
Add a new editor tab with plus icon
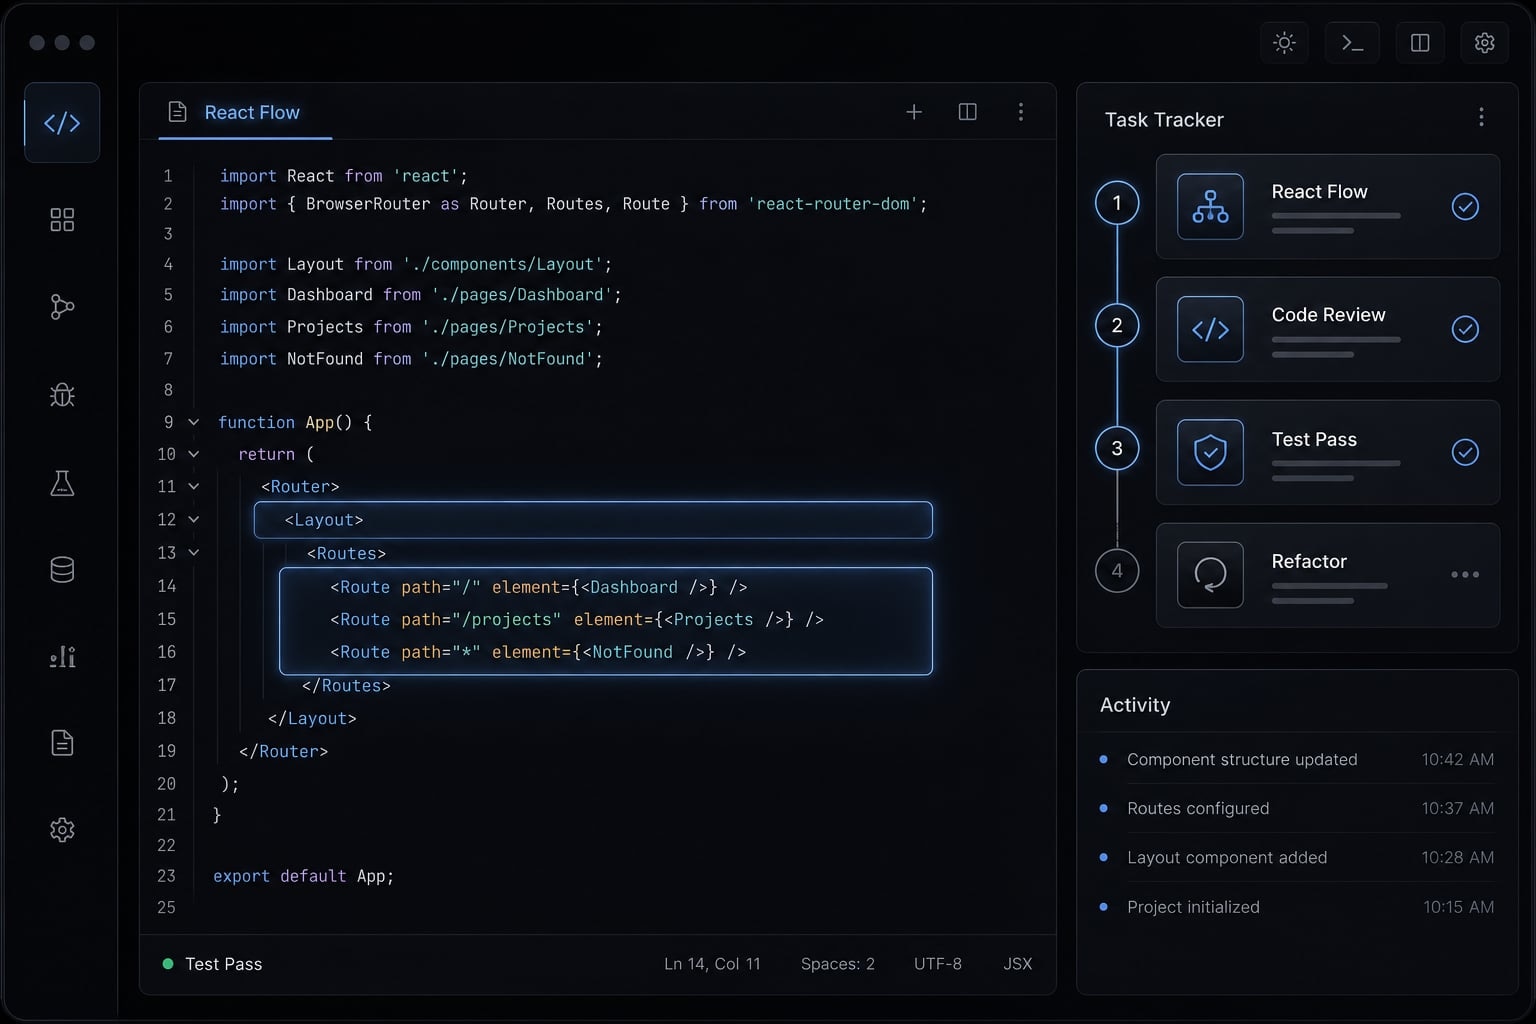tap(914, 112)
